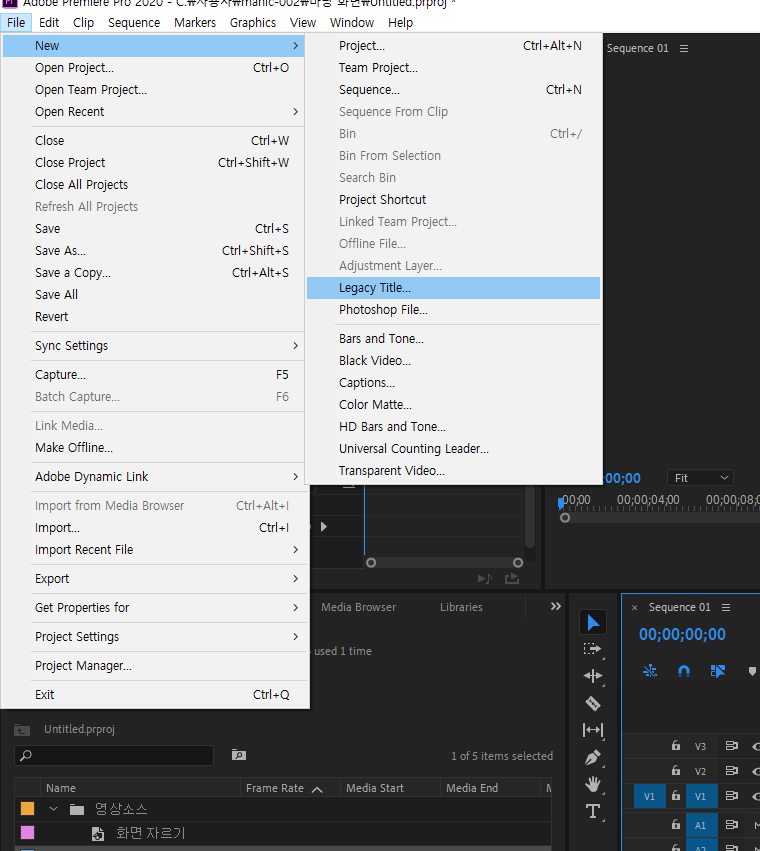Image resolution: width=760 pixels, height=851 pixels.
Task: Click the timeline timecode 00;00;00;00
Action: click(x=682, y=634)
